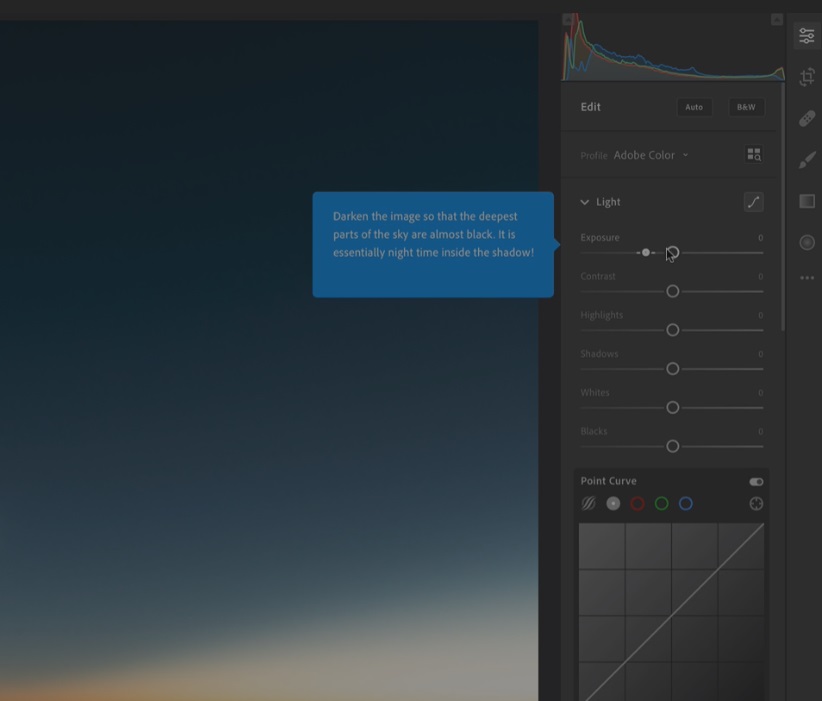
Task: Activate the targeted adjustment tool in Light
Action: point(755,201)
